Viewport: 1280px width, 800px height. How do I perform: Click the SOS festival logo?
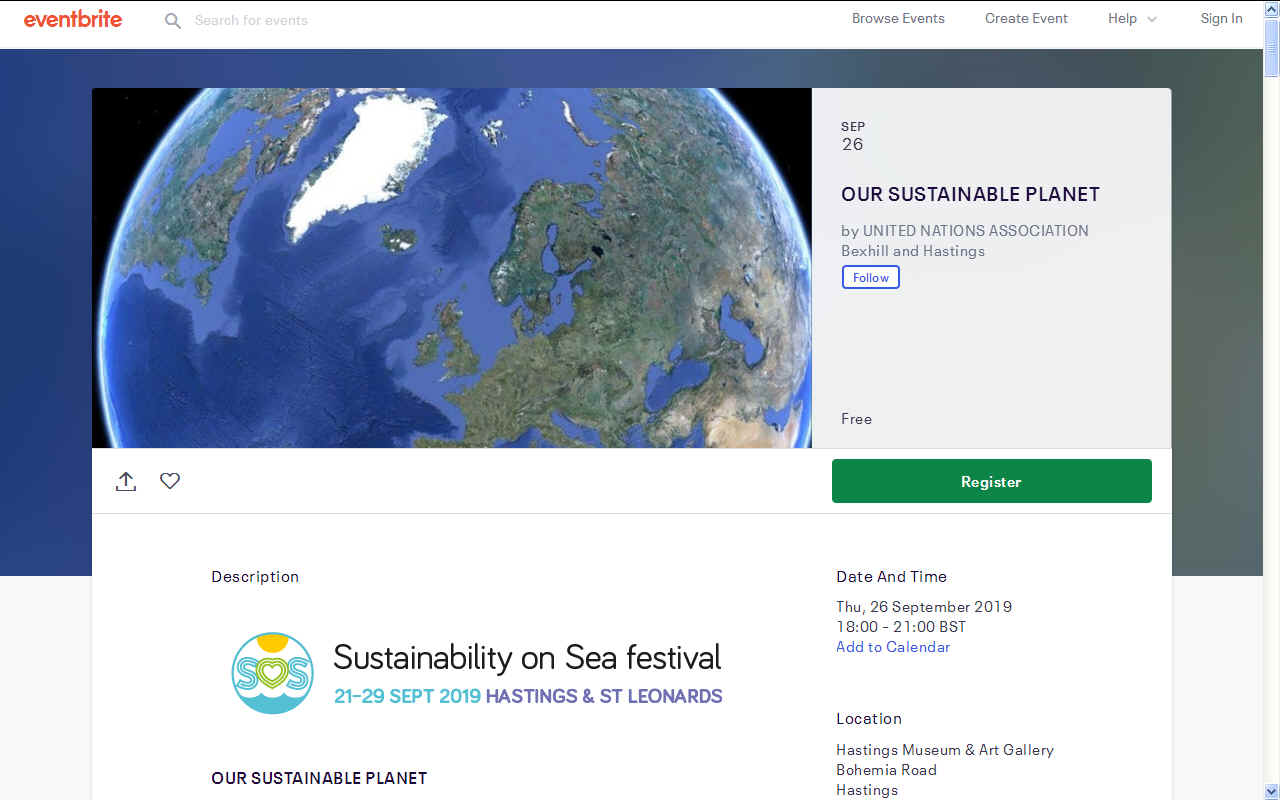[273, 672]
